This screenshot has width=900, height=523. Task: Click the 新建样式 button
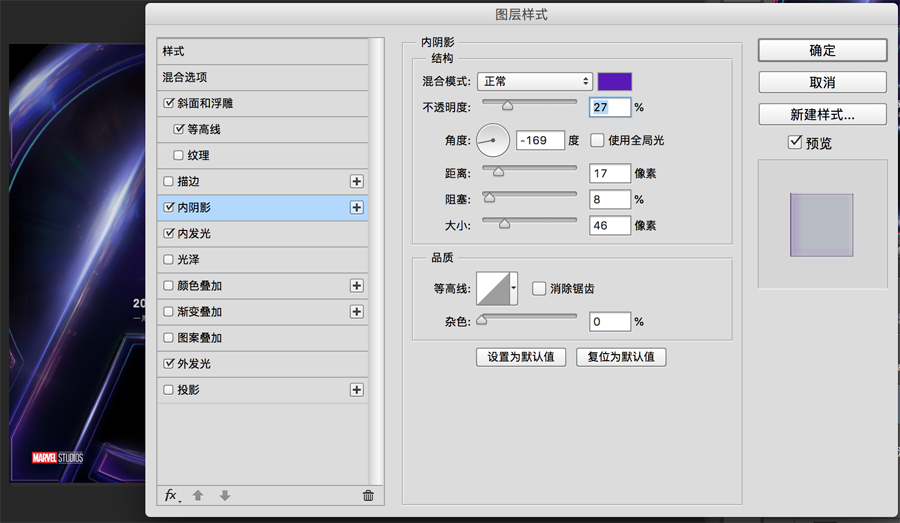822,114
